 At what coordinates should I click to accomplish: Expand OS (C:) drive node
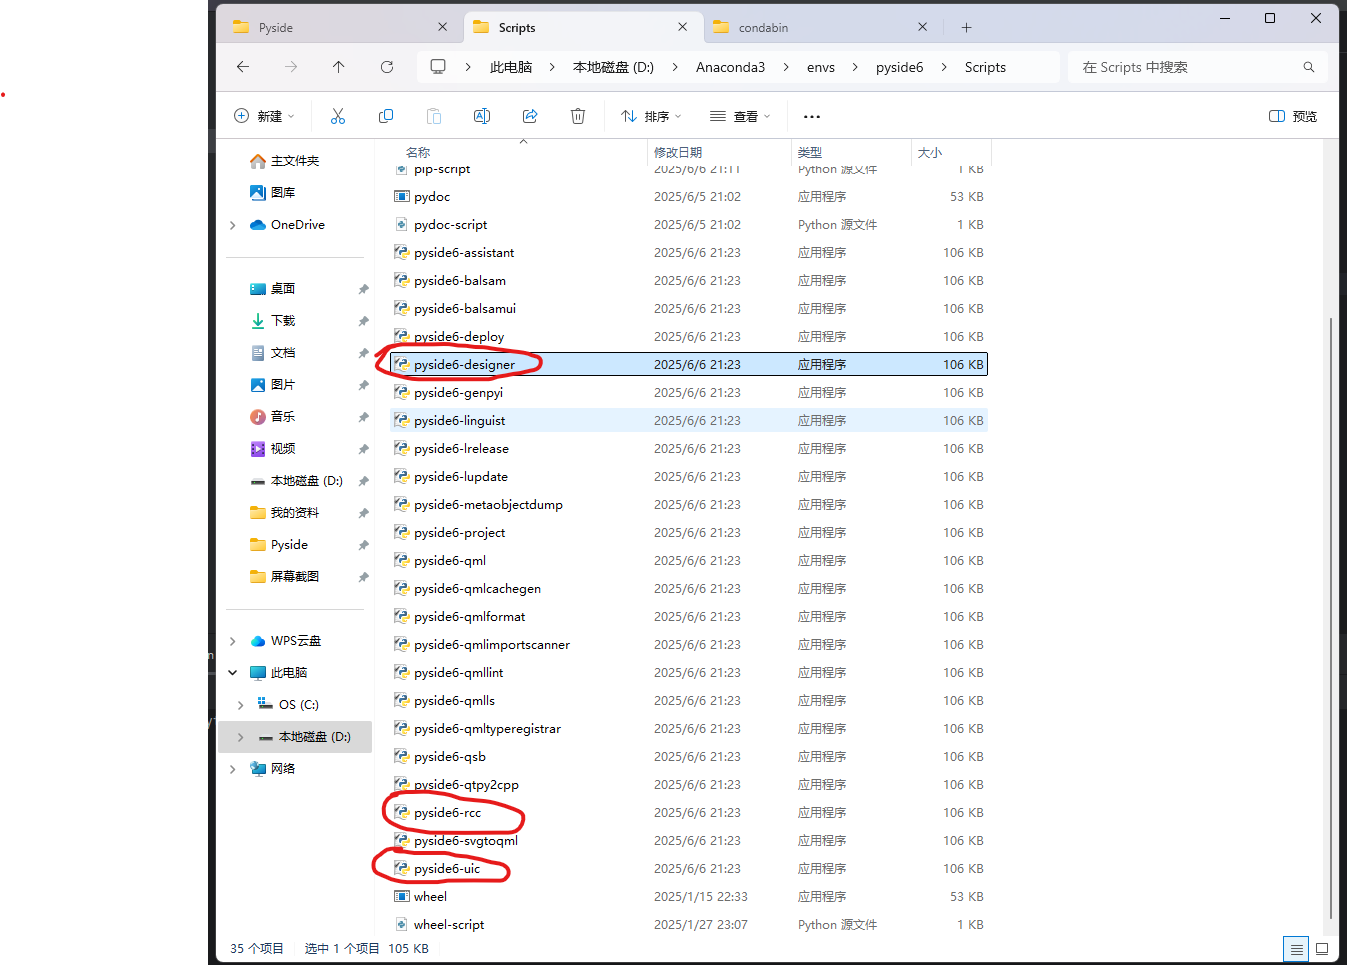point(241,705)
